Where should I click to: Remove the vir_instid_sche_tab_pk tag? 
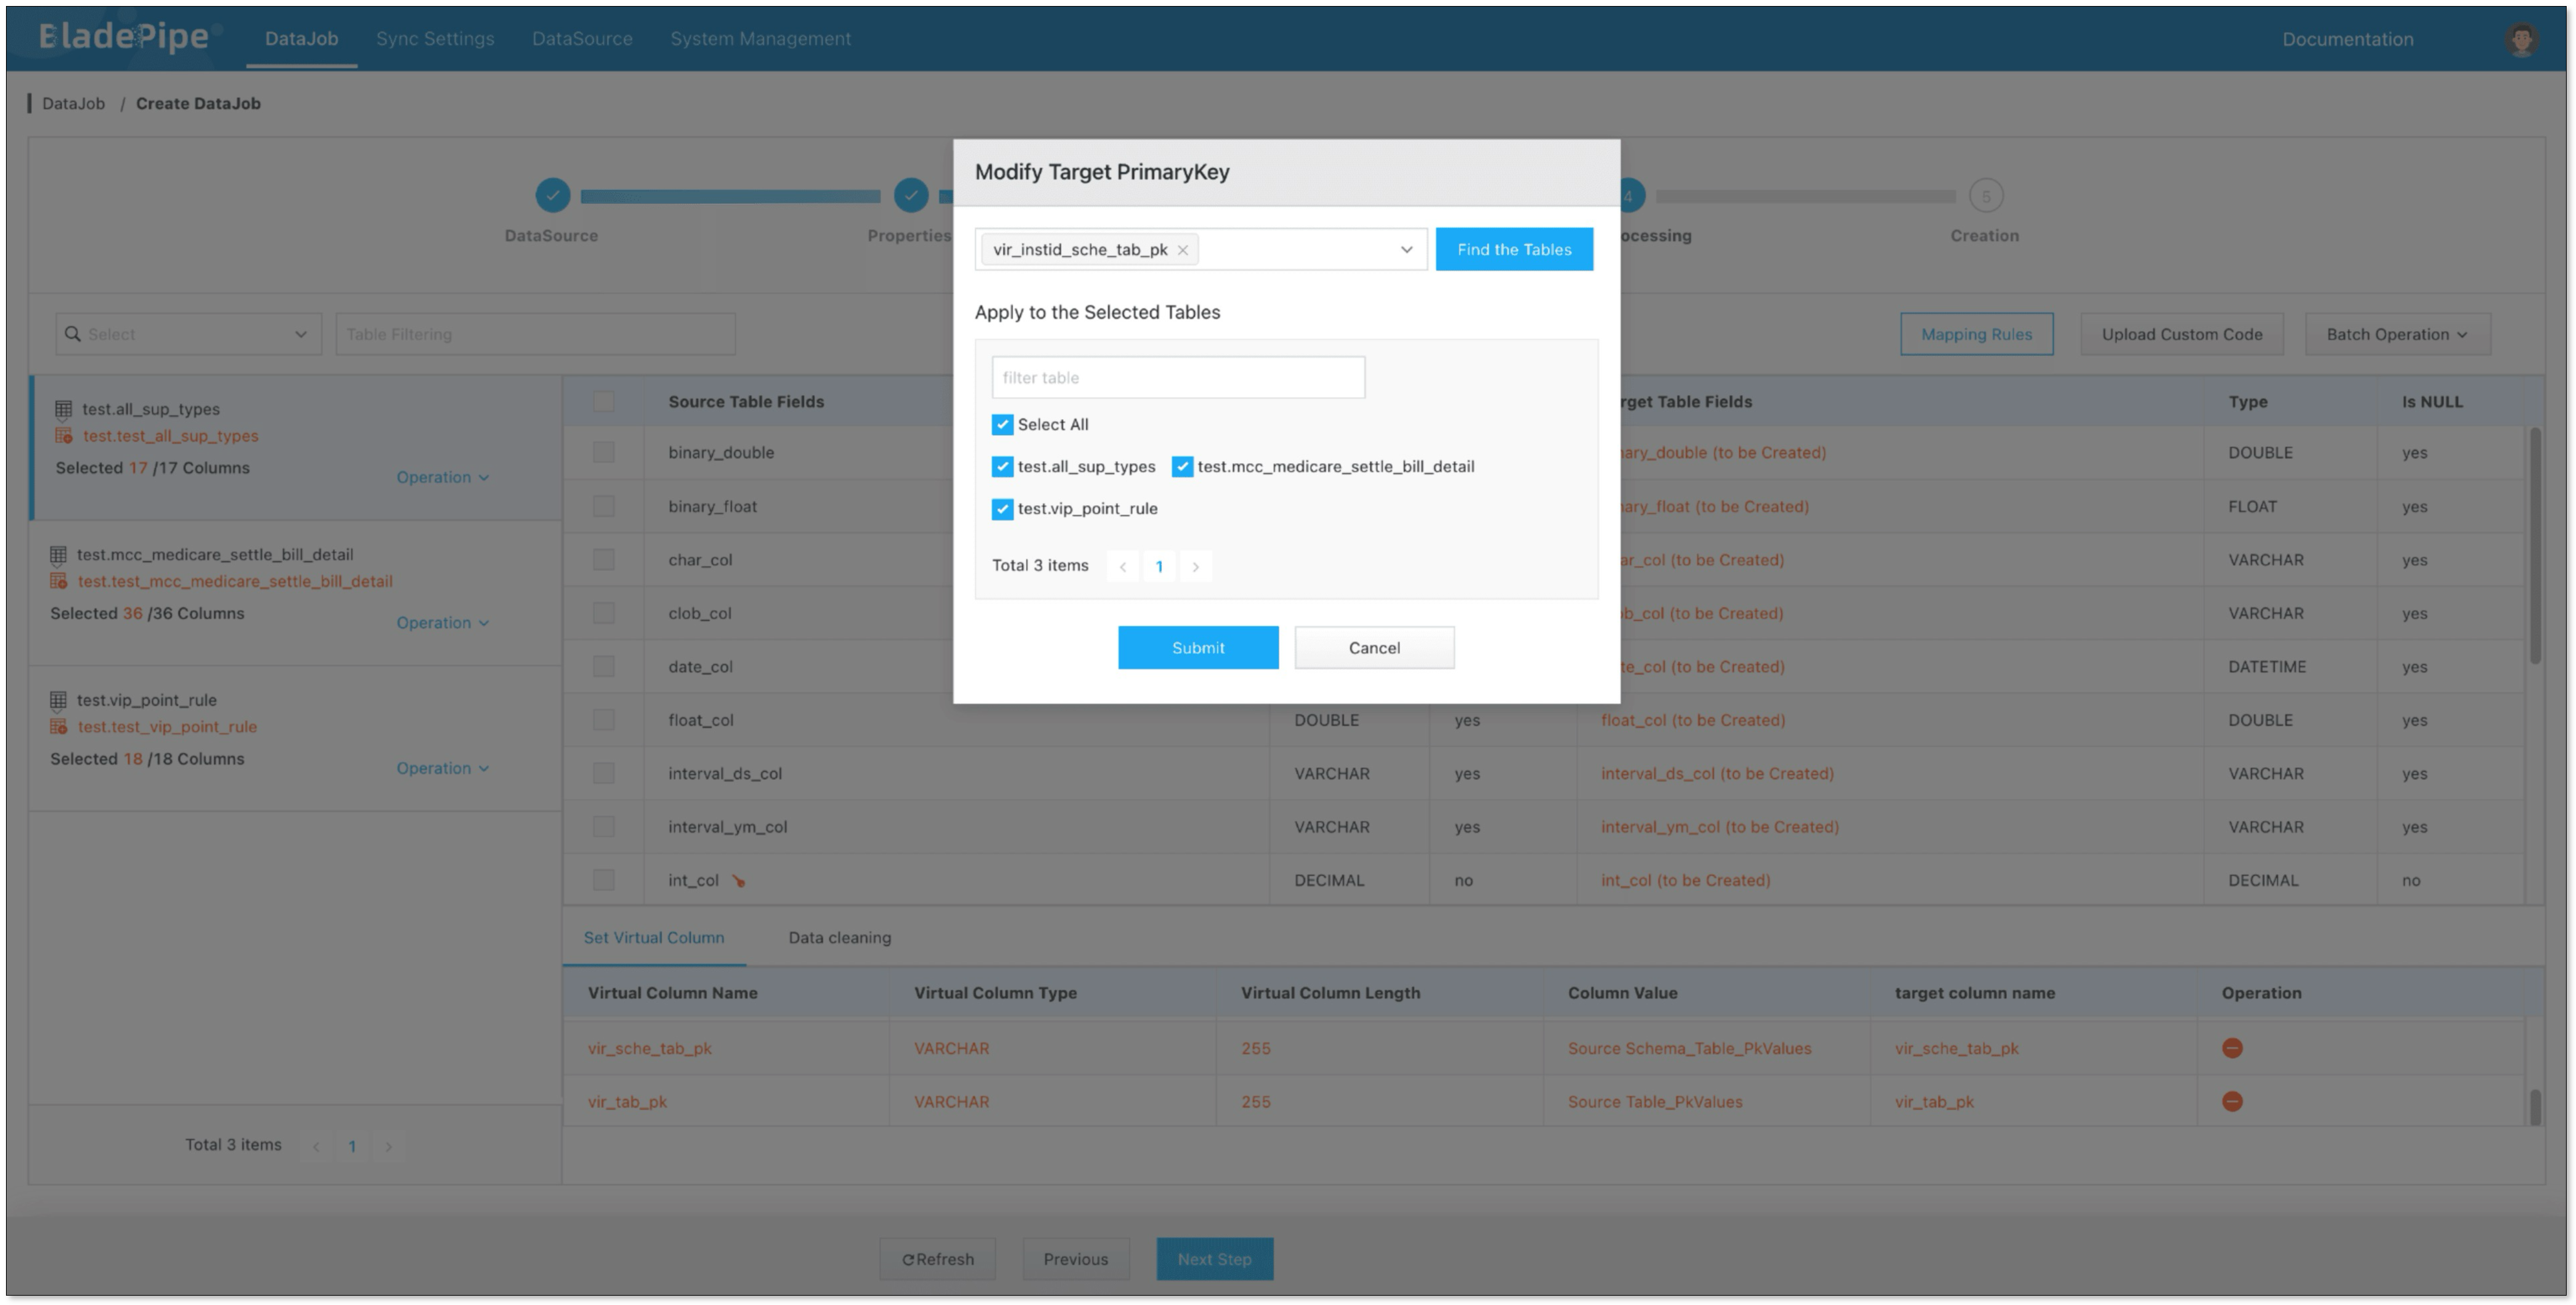(1182, 250)
